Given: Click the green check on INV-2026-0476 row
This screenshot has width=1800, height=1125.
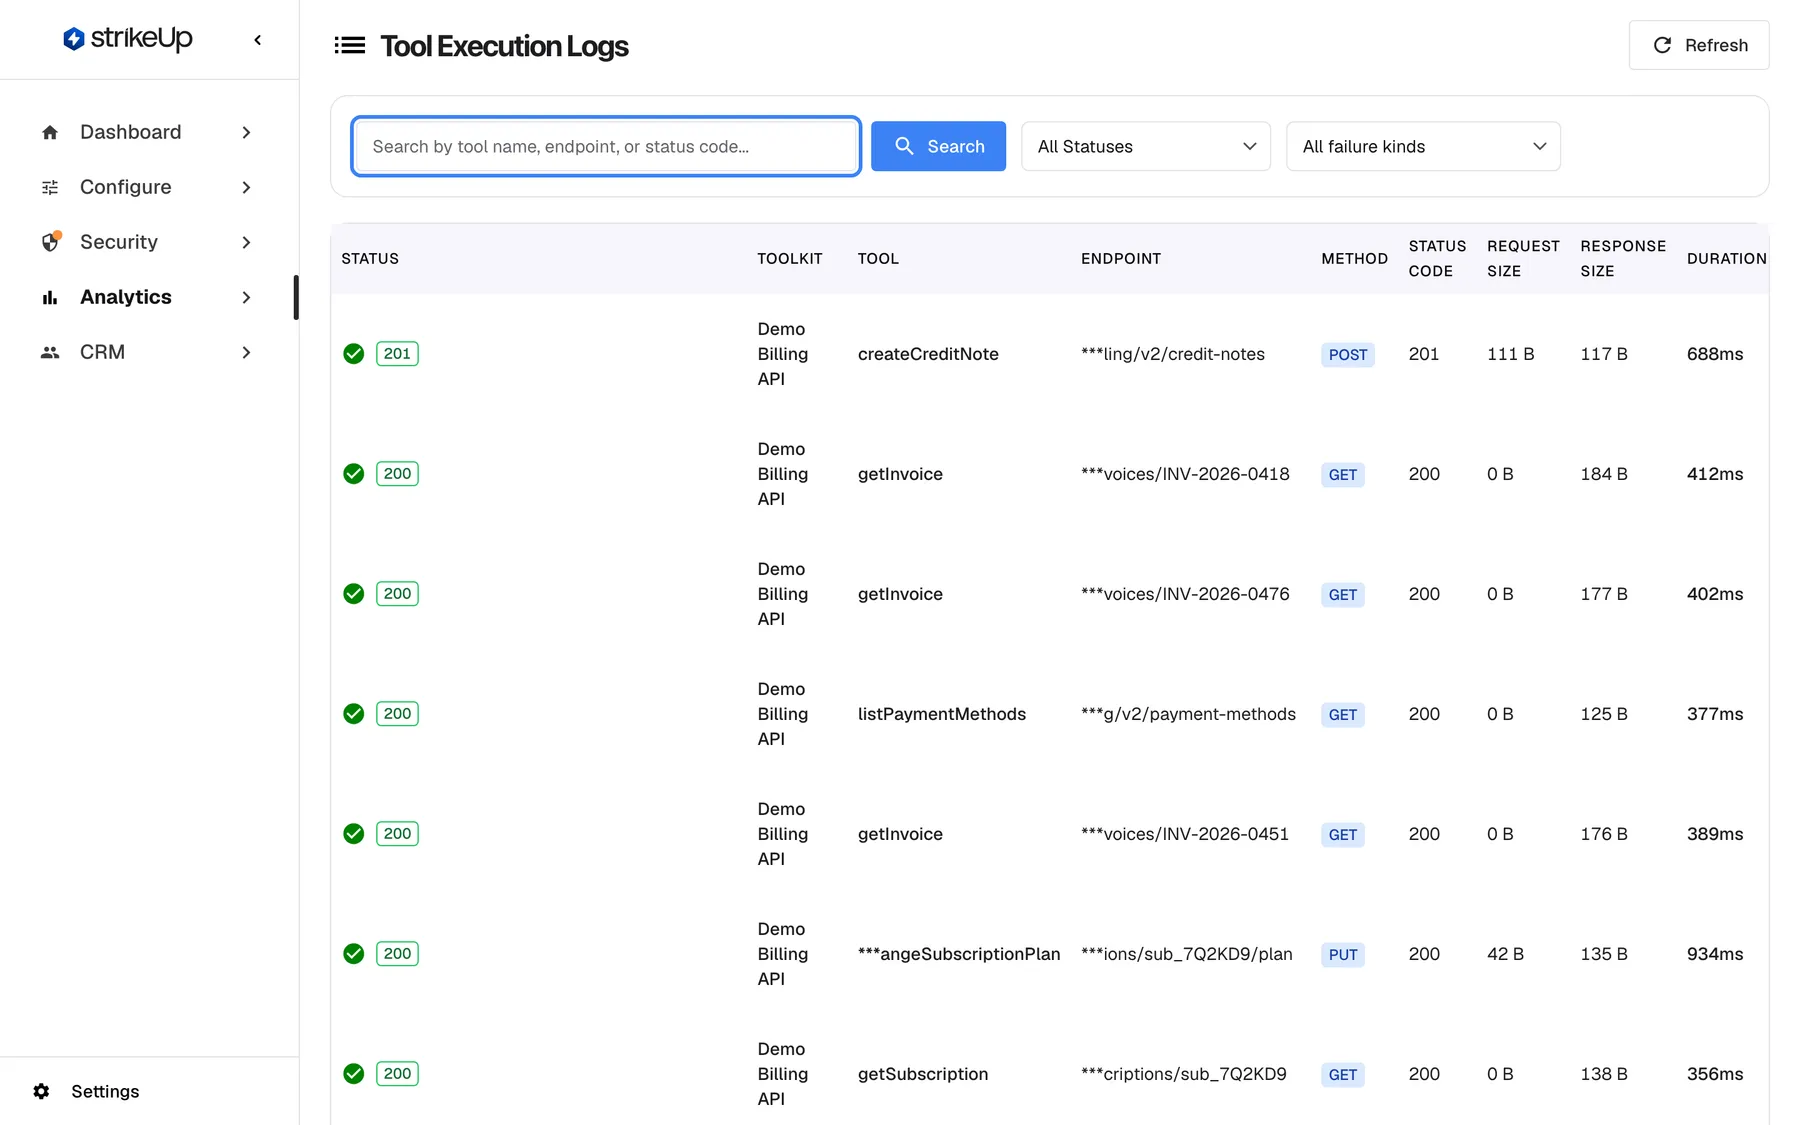Looking at the screenshot, I should [353, 594].
